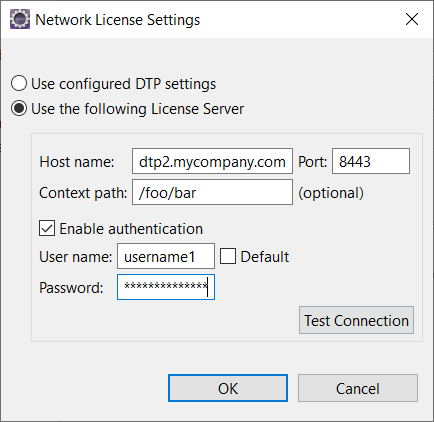Click the Context path field containing /foo/bar
Viewport: 434px width, 422px height.
pos(212,192)
